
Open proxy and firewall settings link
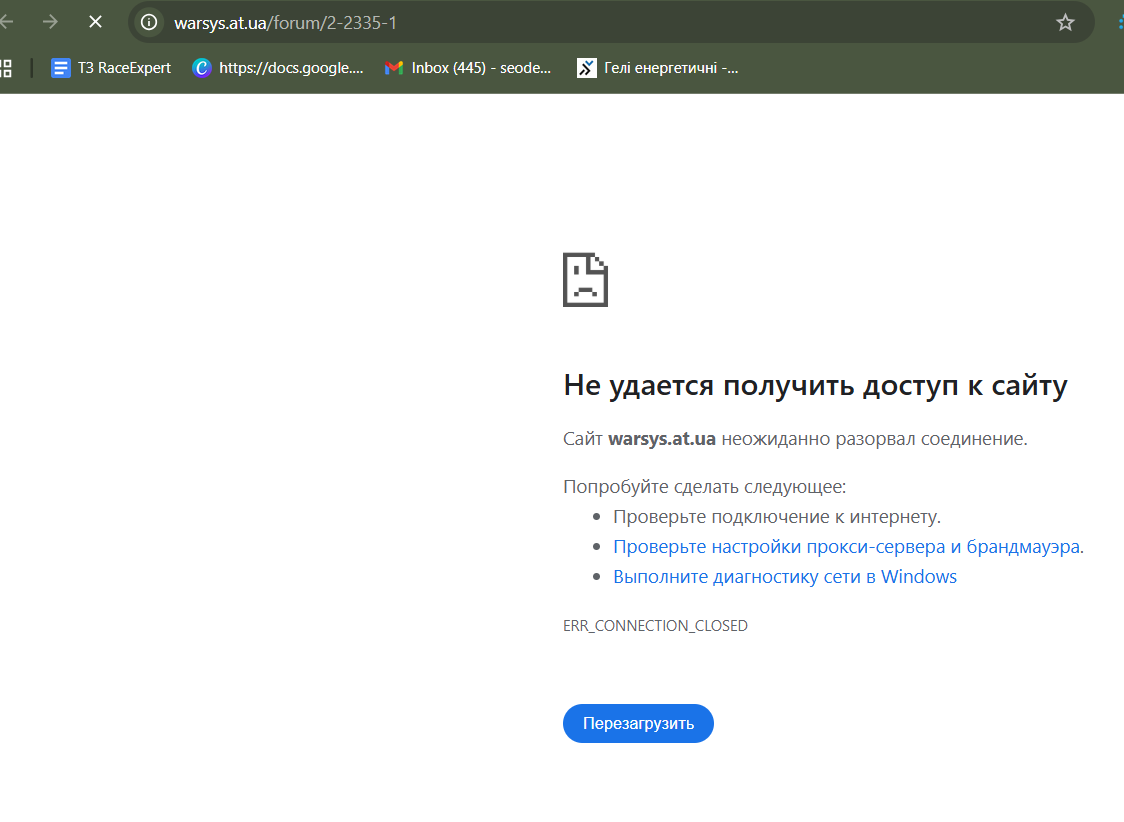[847, 547]
